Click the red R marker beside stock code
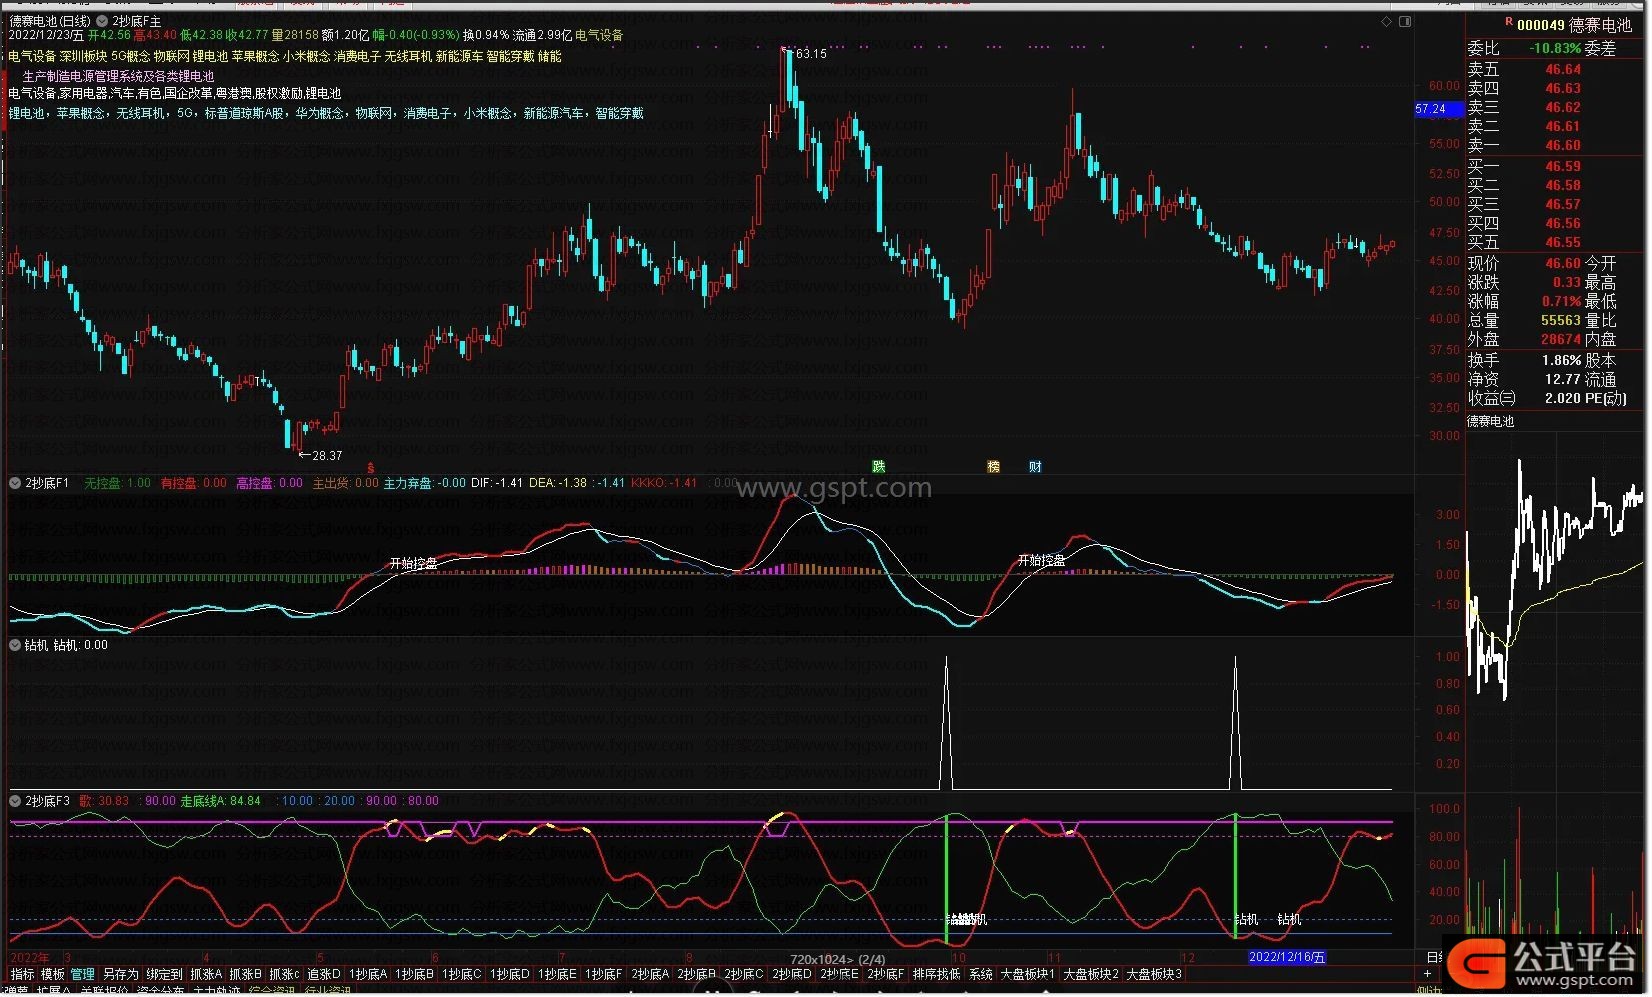1652x997 pixels. 1509,22
